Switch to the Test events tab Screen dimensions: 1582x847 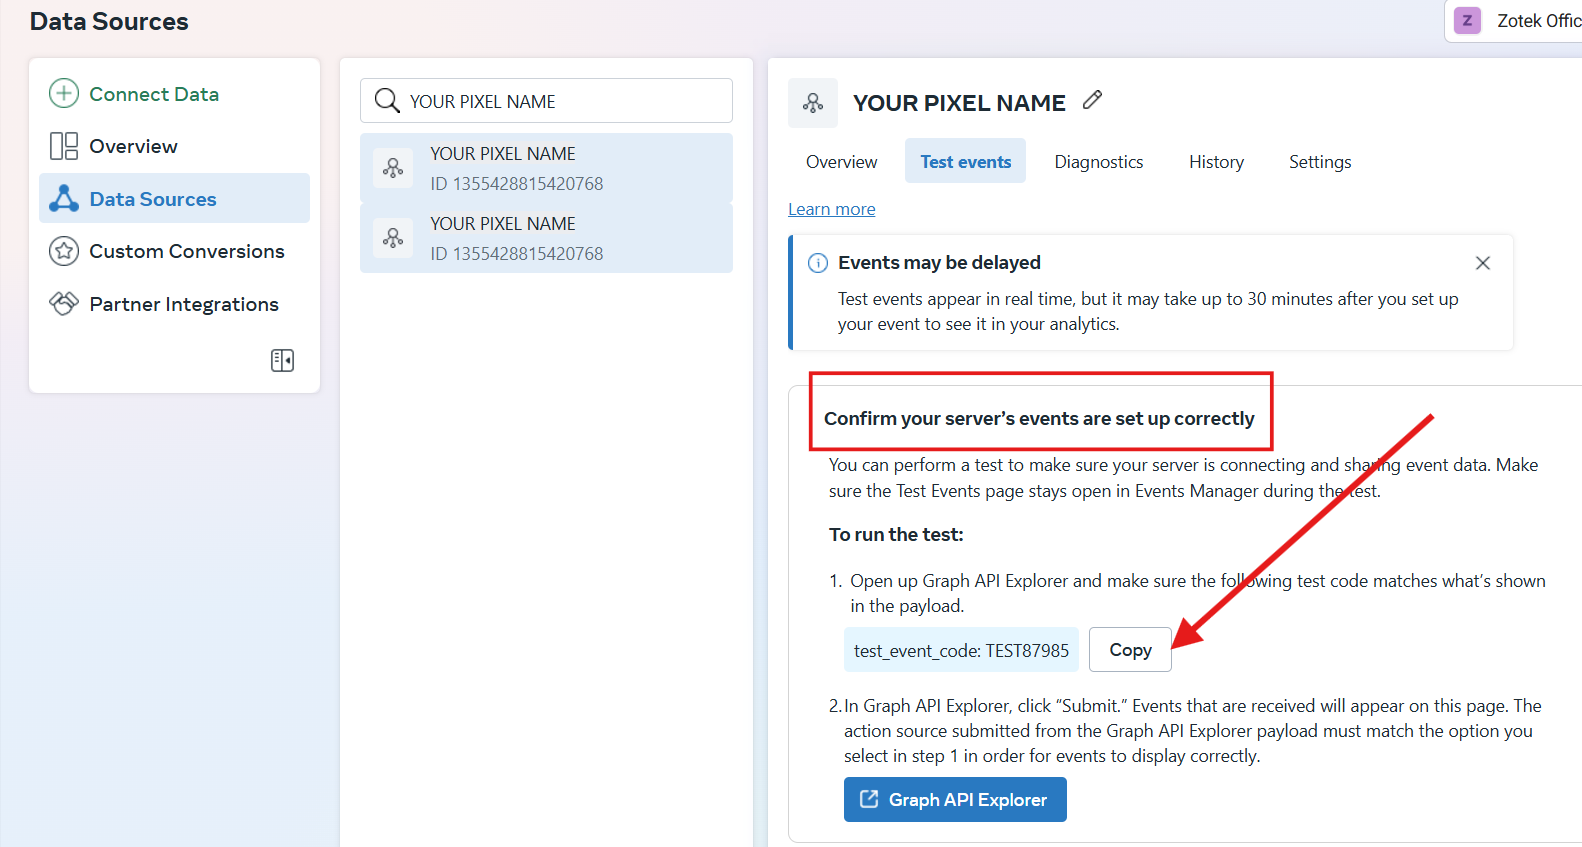point(965,162)
